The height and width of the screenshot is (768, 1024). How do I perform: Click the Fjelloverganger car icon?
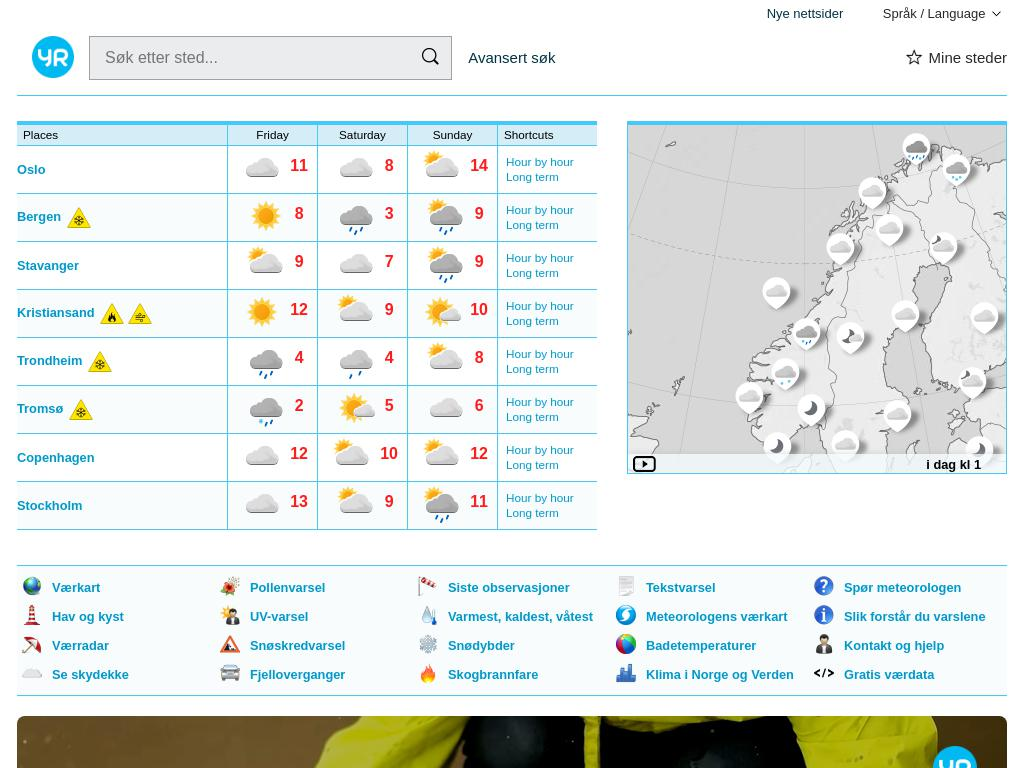point(230,674)
